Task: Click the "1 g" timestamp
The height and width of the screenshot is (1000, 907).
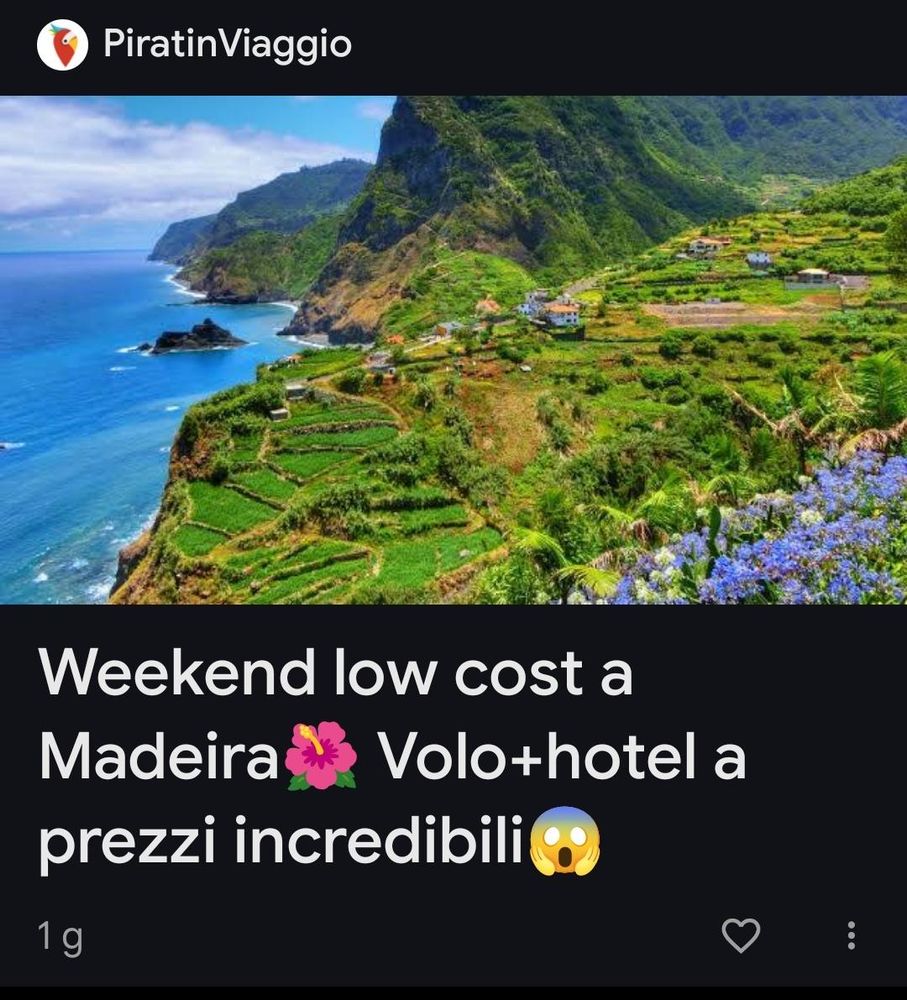Action: (60, 938)
